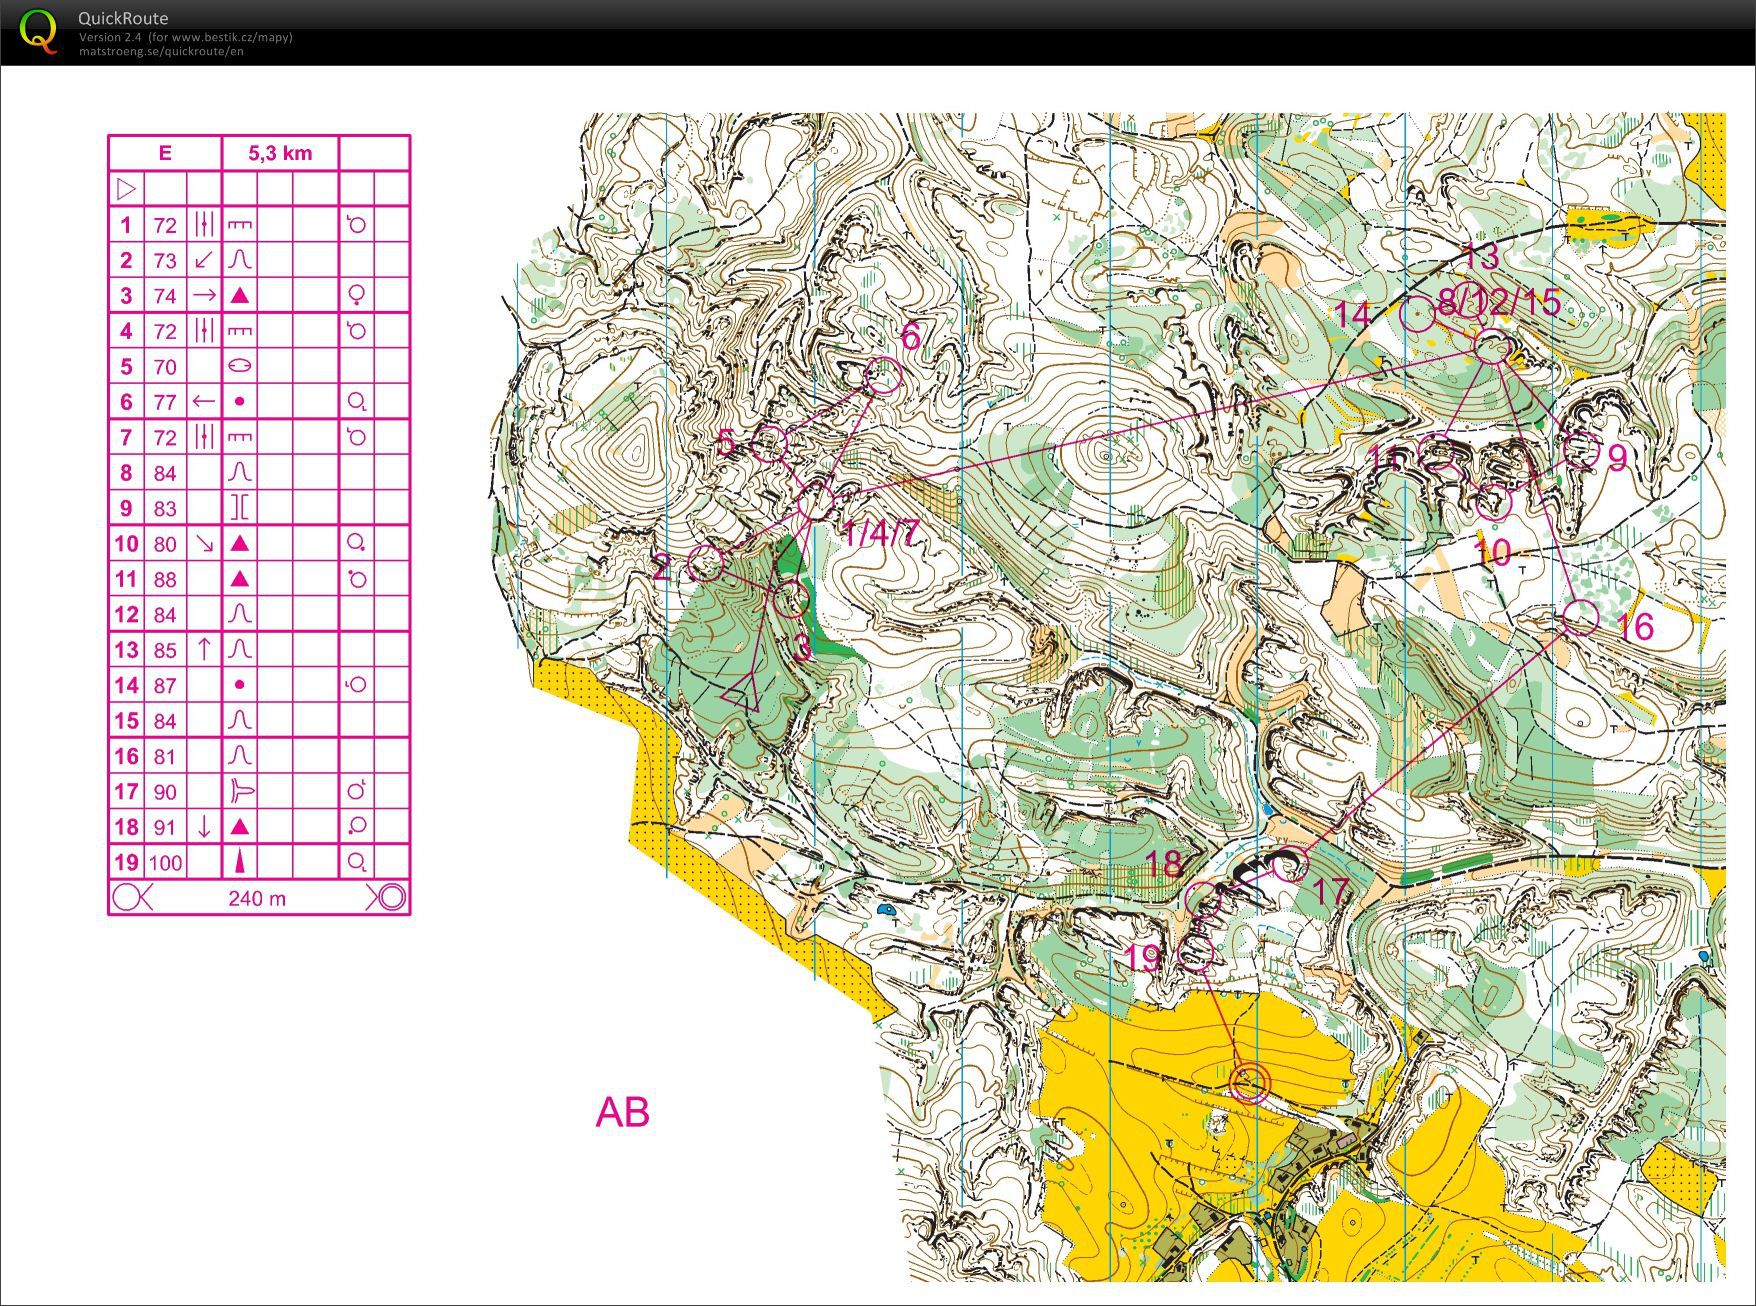This screenshot has width=1756, height=1306.
Task: Select control circle 19 on the map
Action: tap(1196, 952)
